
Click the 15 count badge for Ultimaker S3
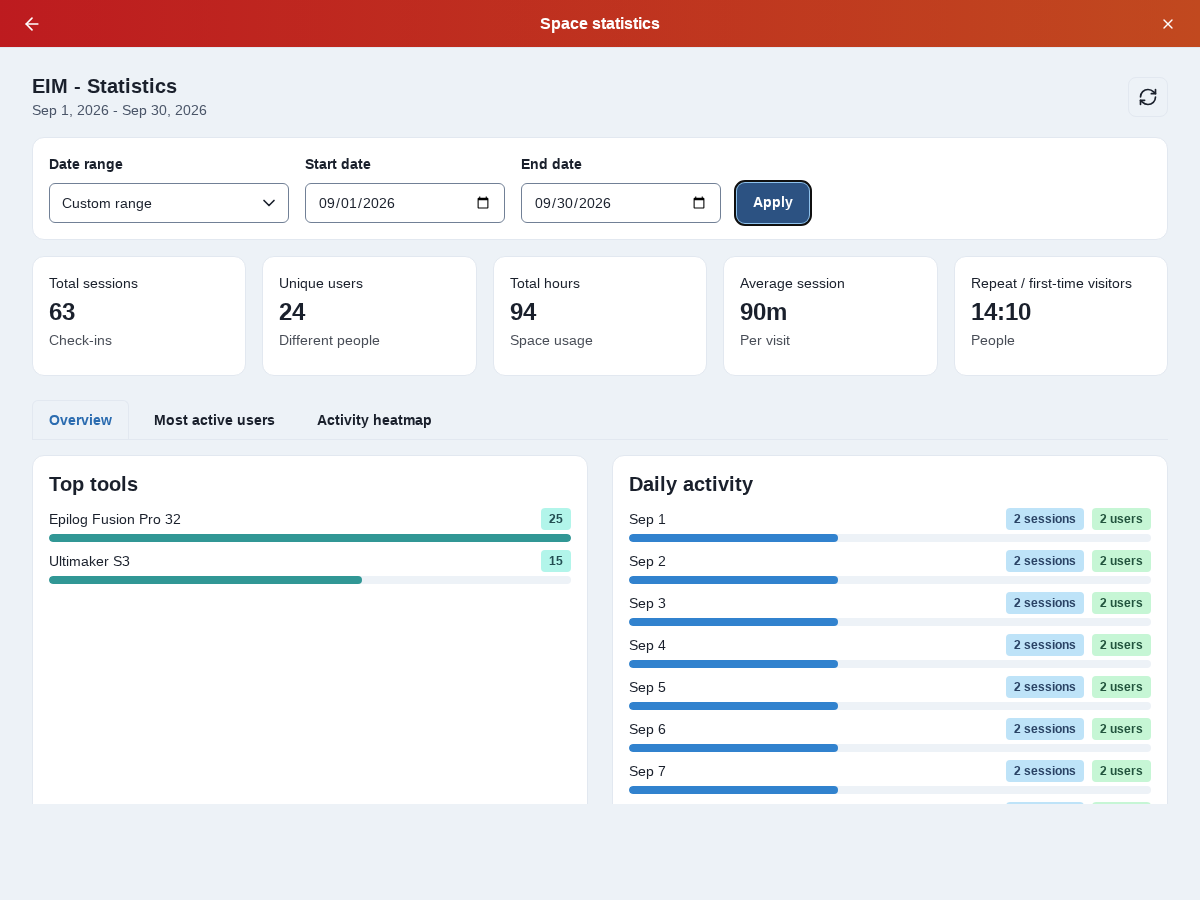556,561
